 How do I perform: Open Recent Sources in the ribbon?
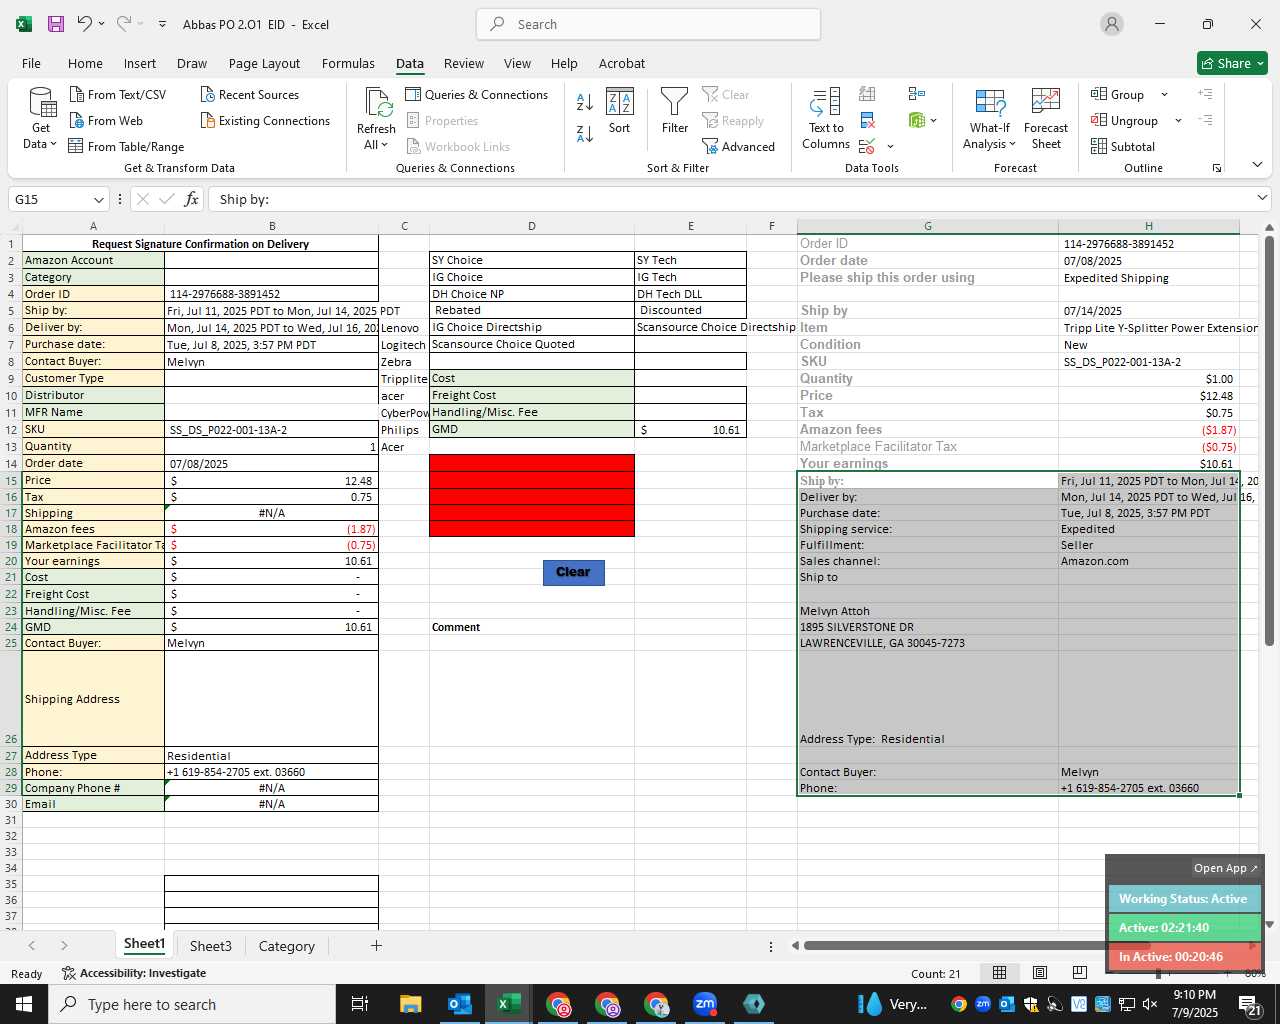tap(249, 94)
